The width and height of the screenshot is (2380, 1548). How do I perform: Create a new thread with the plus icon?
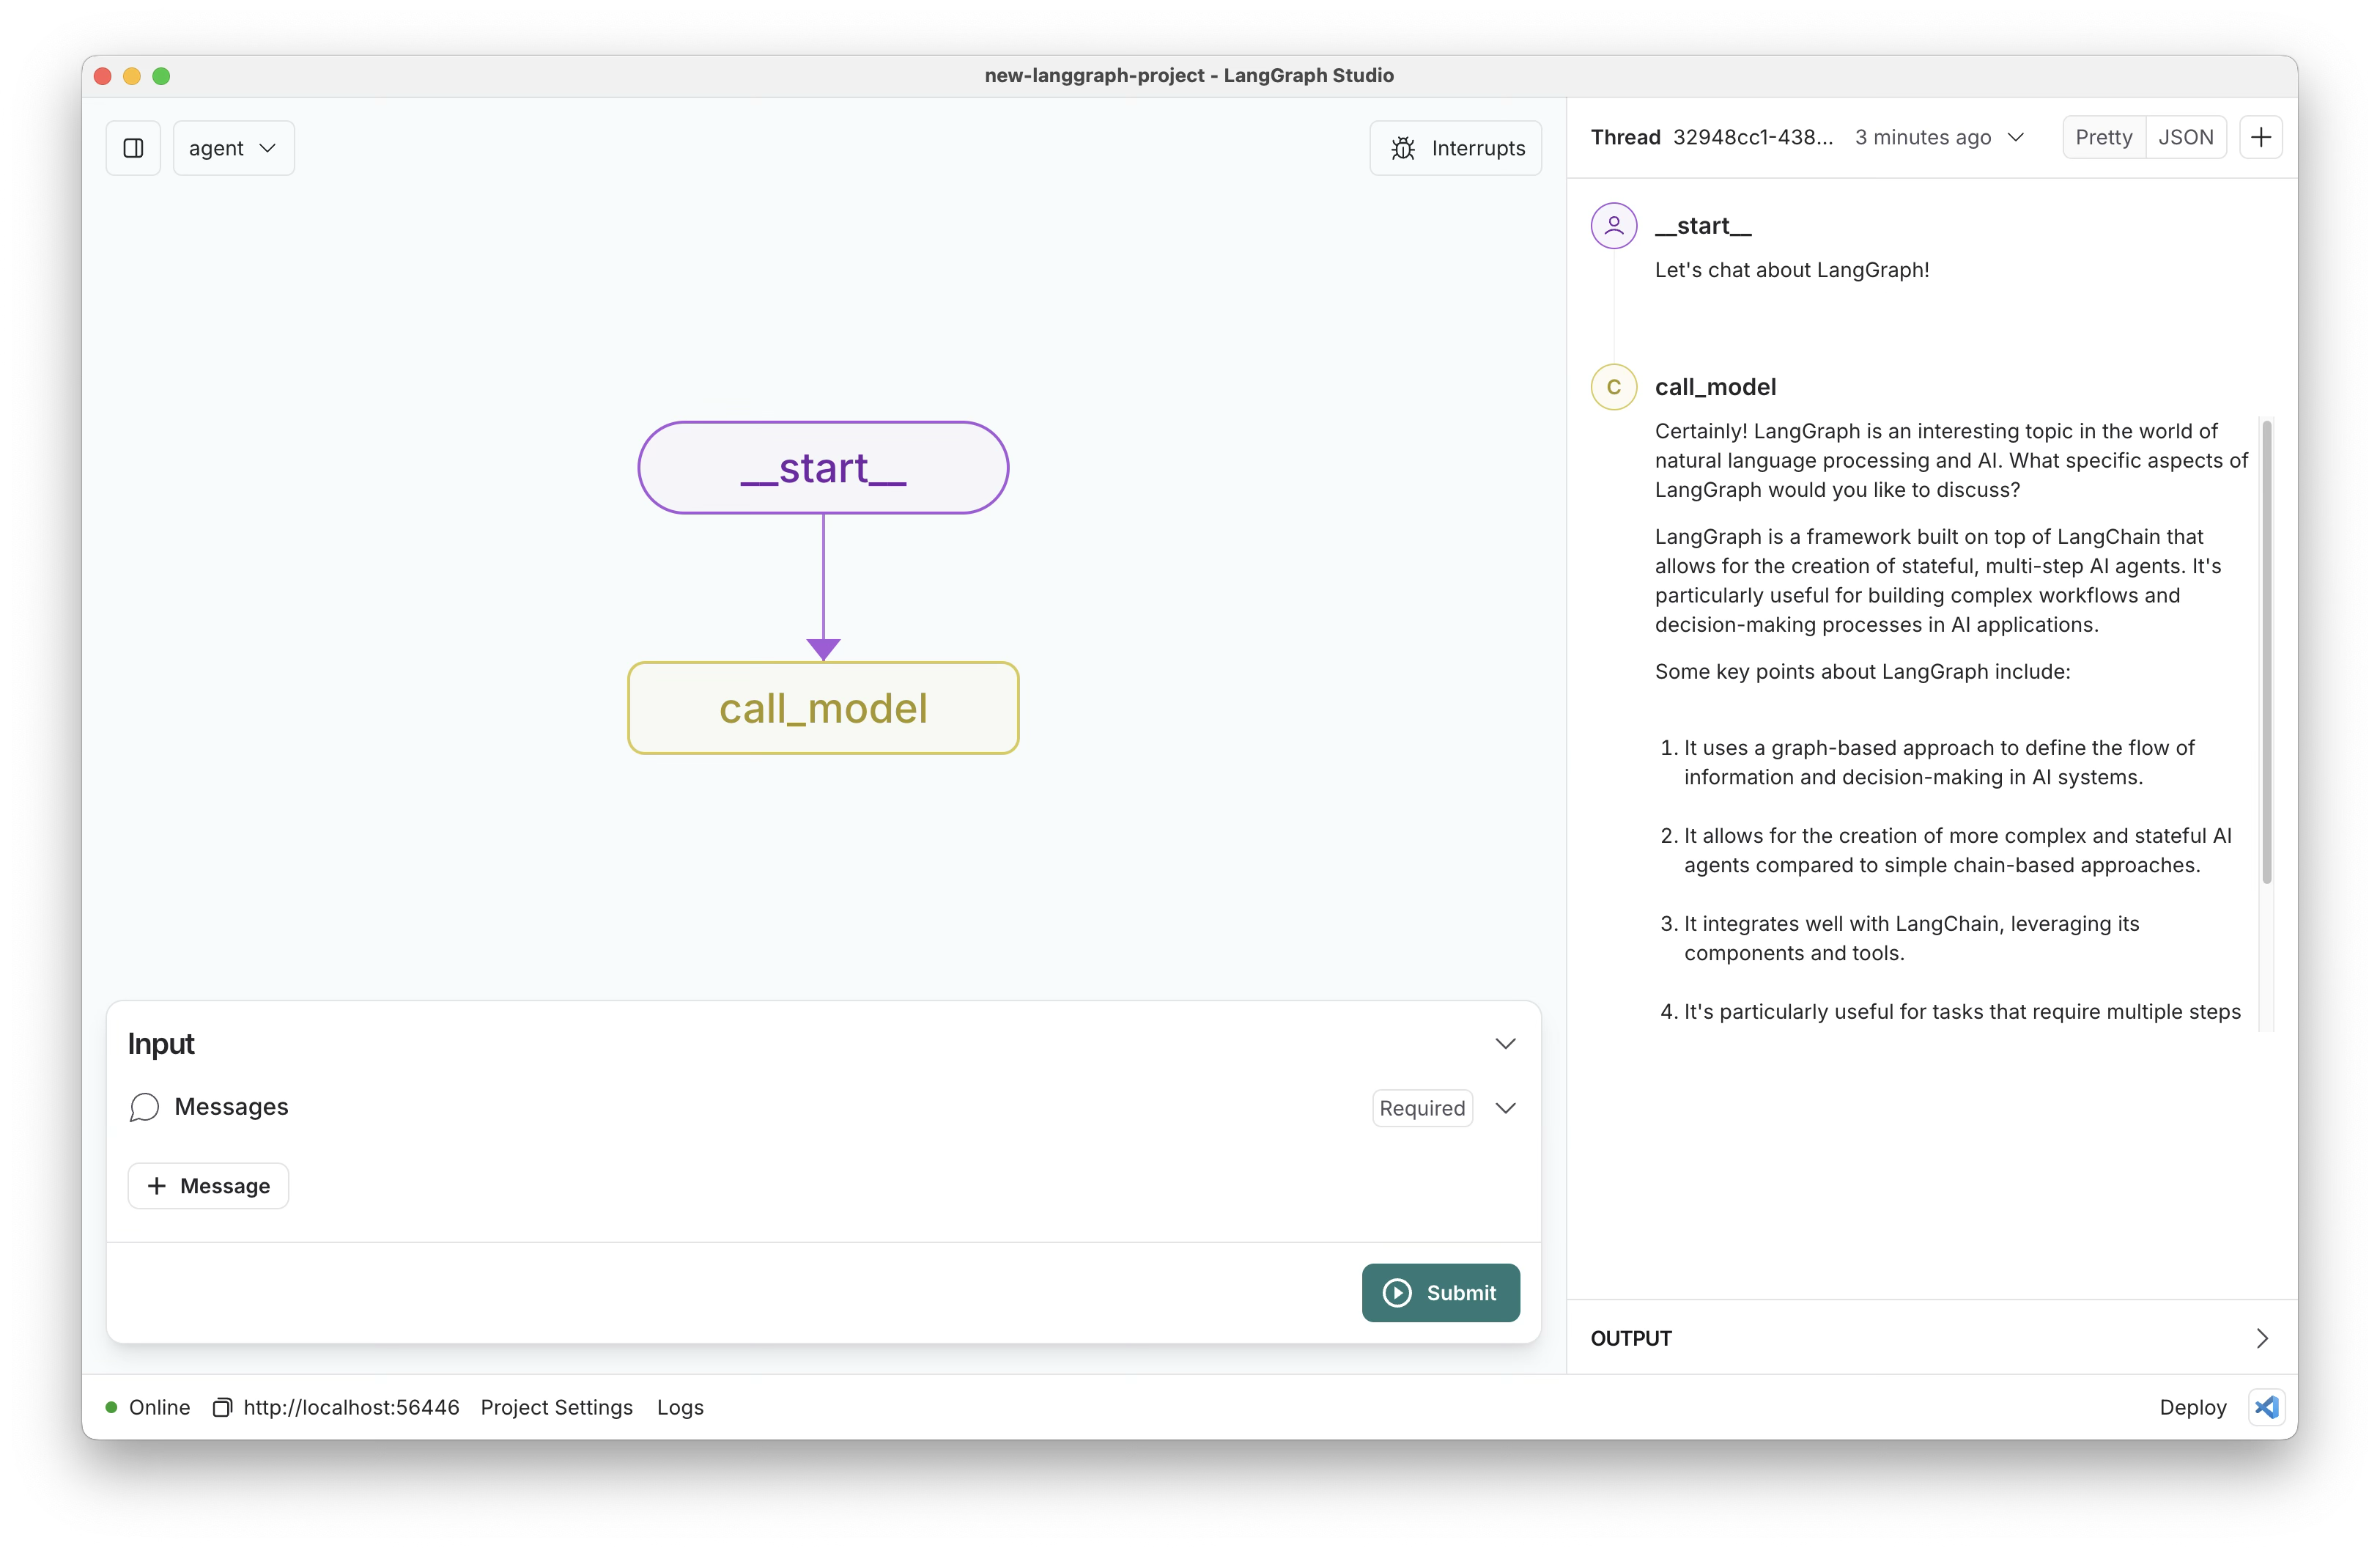pyautogui.click(x=2261, y=137)
